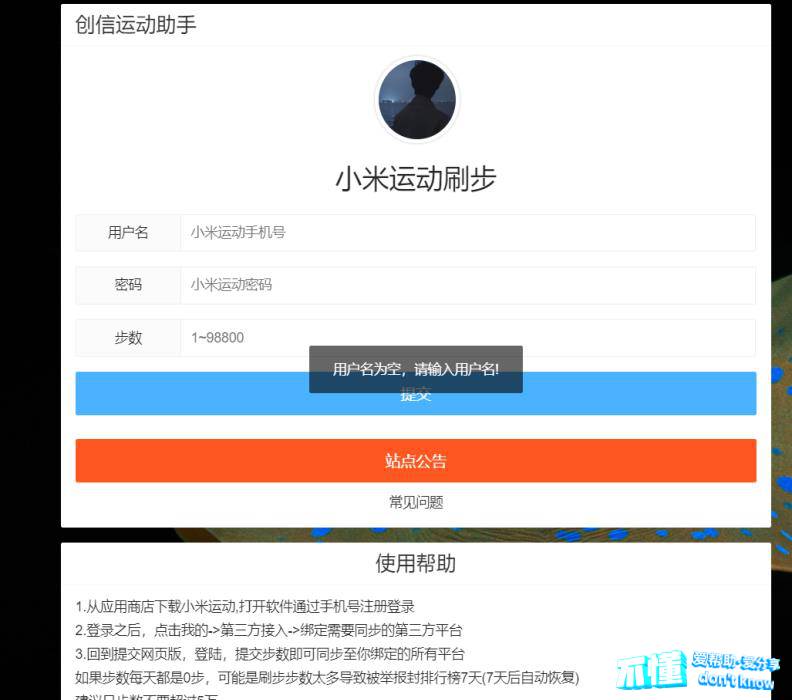Click the 如果步数每天都是0步 note line

(327, 677)
